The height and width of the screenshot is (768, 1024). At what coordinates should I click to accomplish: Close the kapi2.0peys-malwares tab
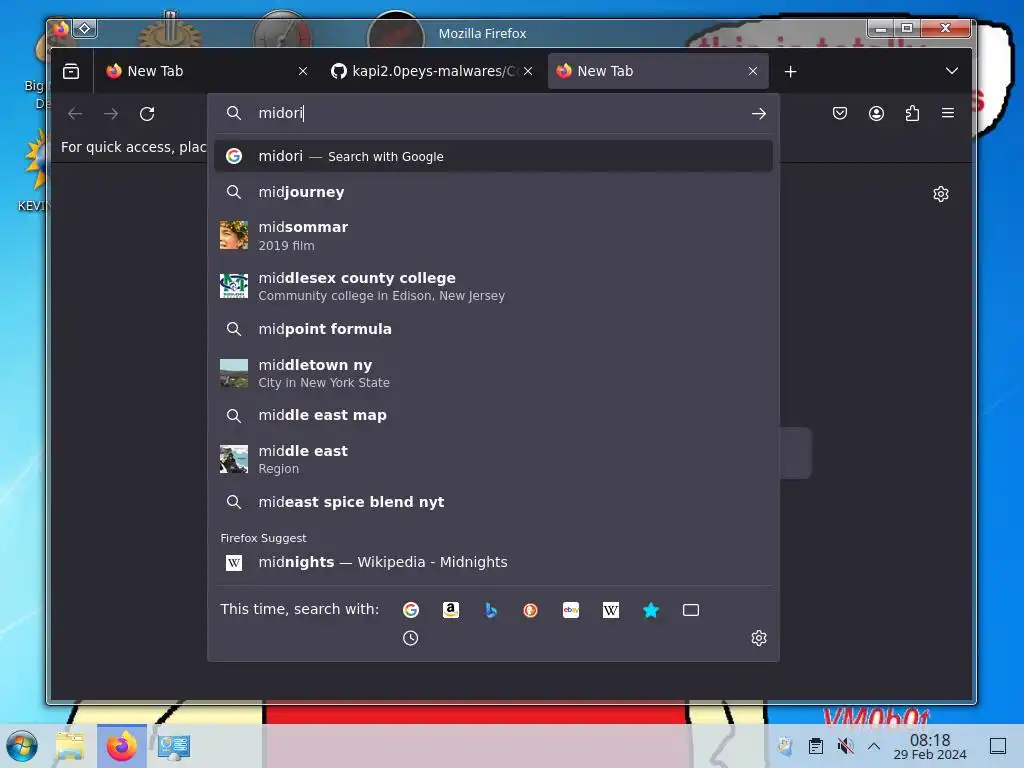pos(528,71)
